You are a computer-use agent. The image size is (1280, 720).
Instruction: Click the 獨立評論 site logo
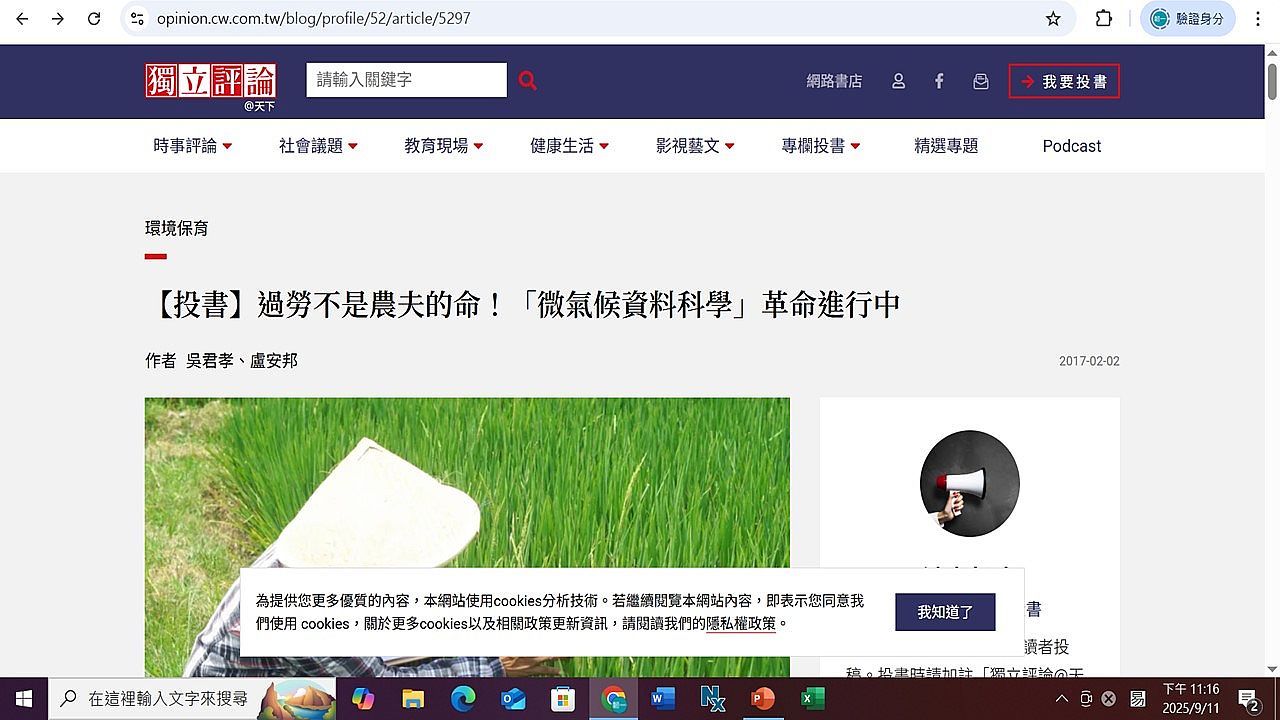pos(210,82)
